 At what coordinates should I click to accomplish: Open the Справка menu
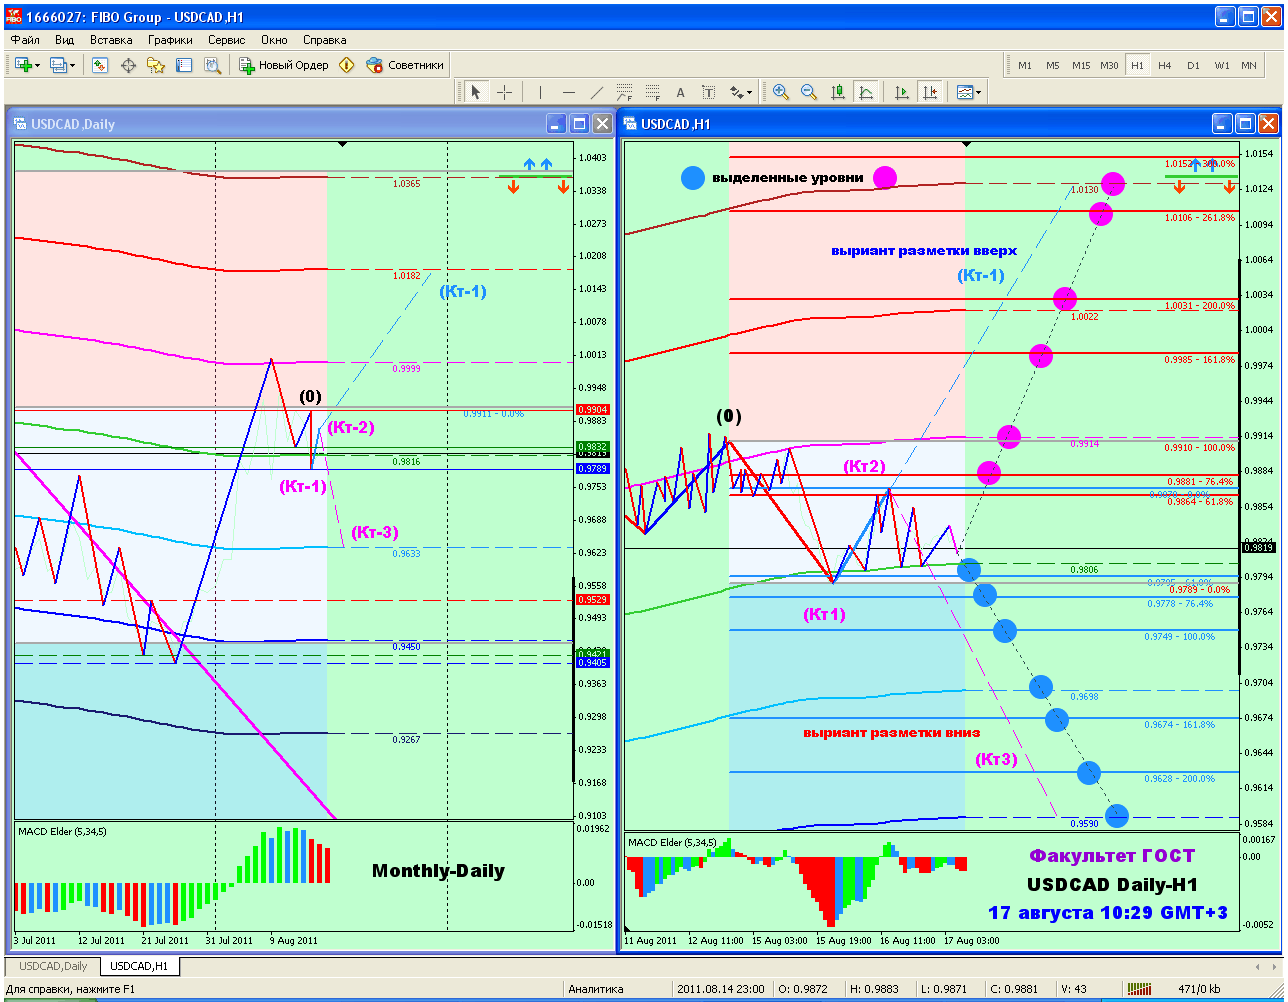point(324,40)
